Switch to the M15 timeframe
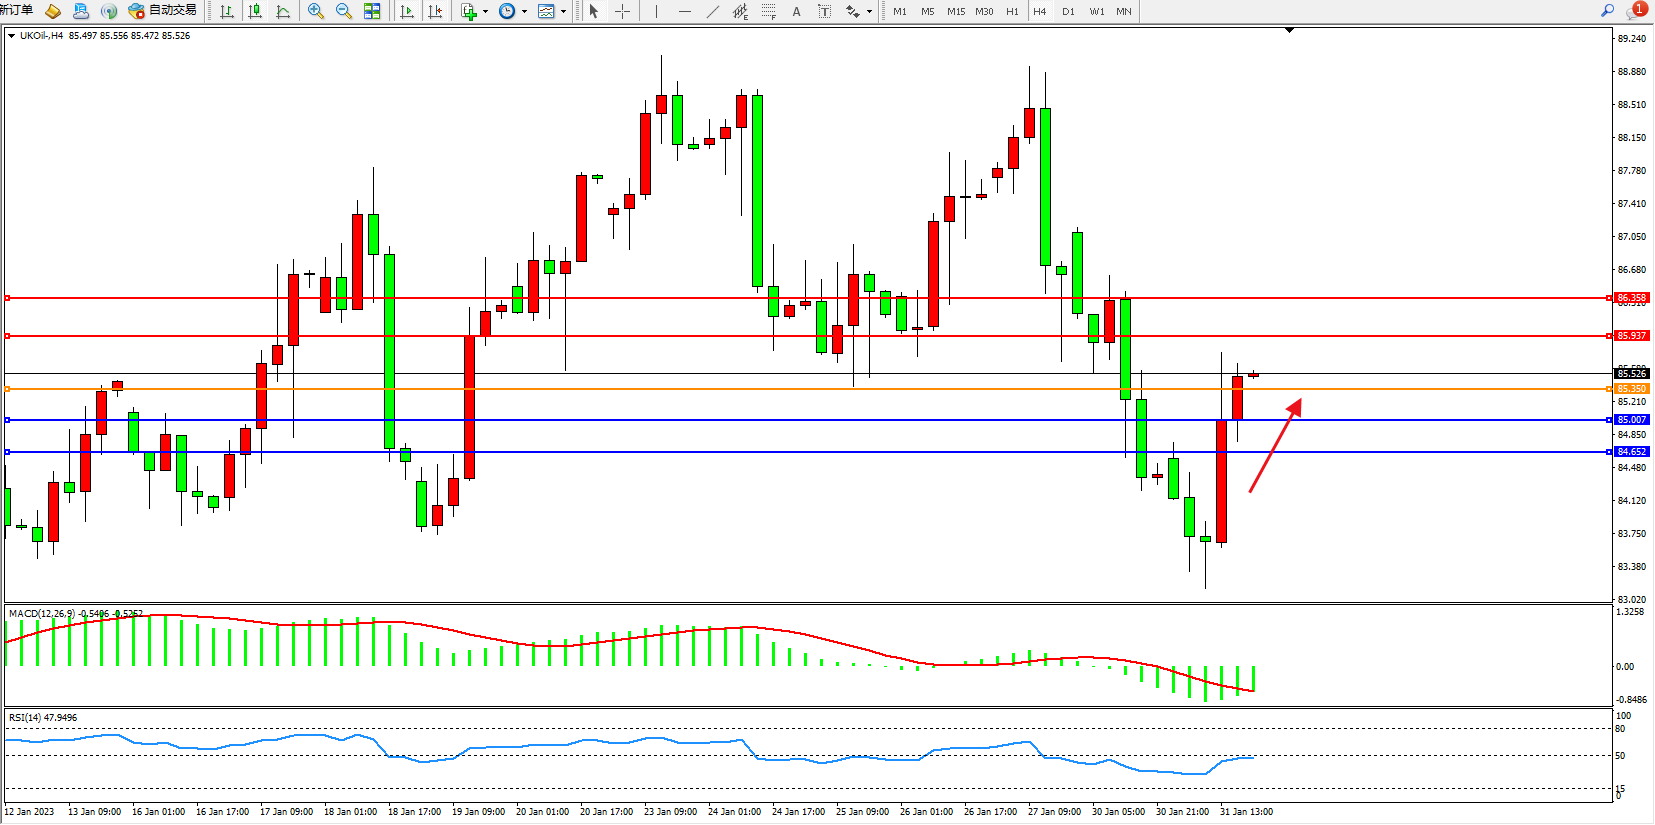This screenshot has width=1655, height=825. (x=956, y=11)
